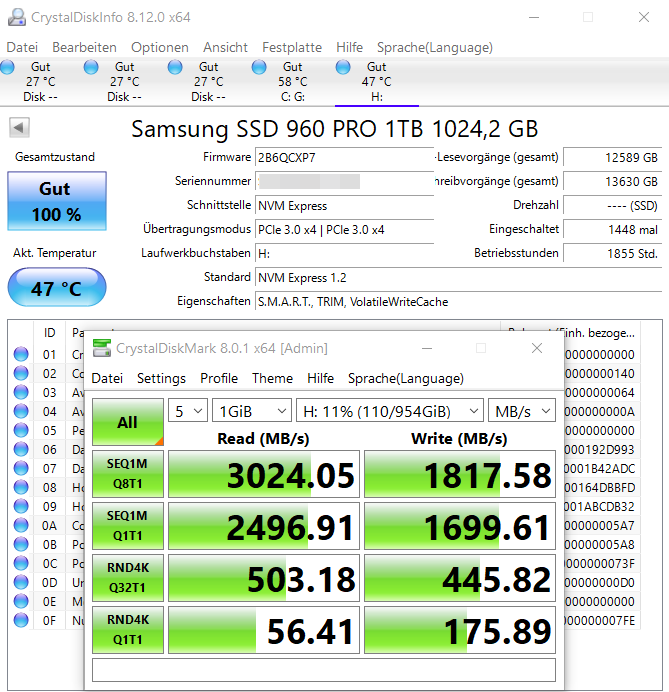This screenshot has height=692, width=669.
Task: Click the status orb for SMART attribute 03
Action: click(21, 392)
